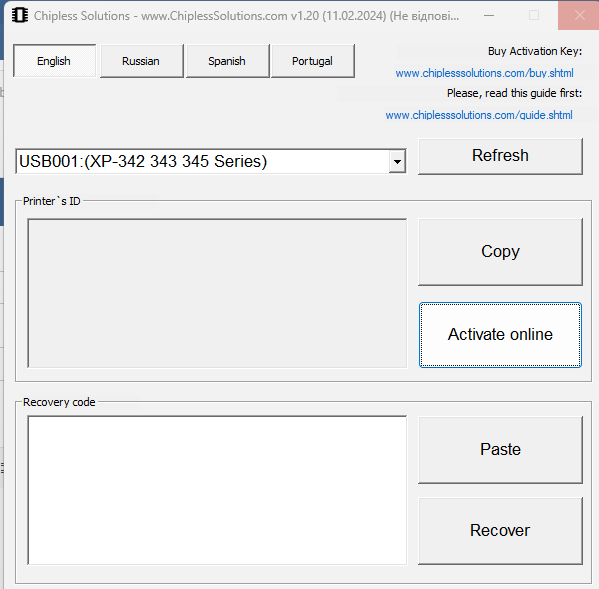The height and width of the screenshot is (589, 599).
Task: Expand the printer selection dropdown arrow
Action: point(397,162)
